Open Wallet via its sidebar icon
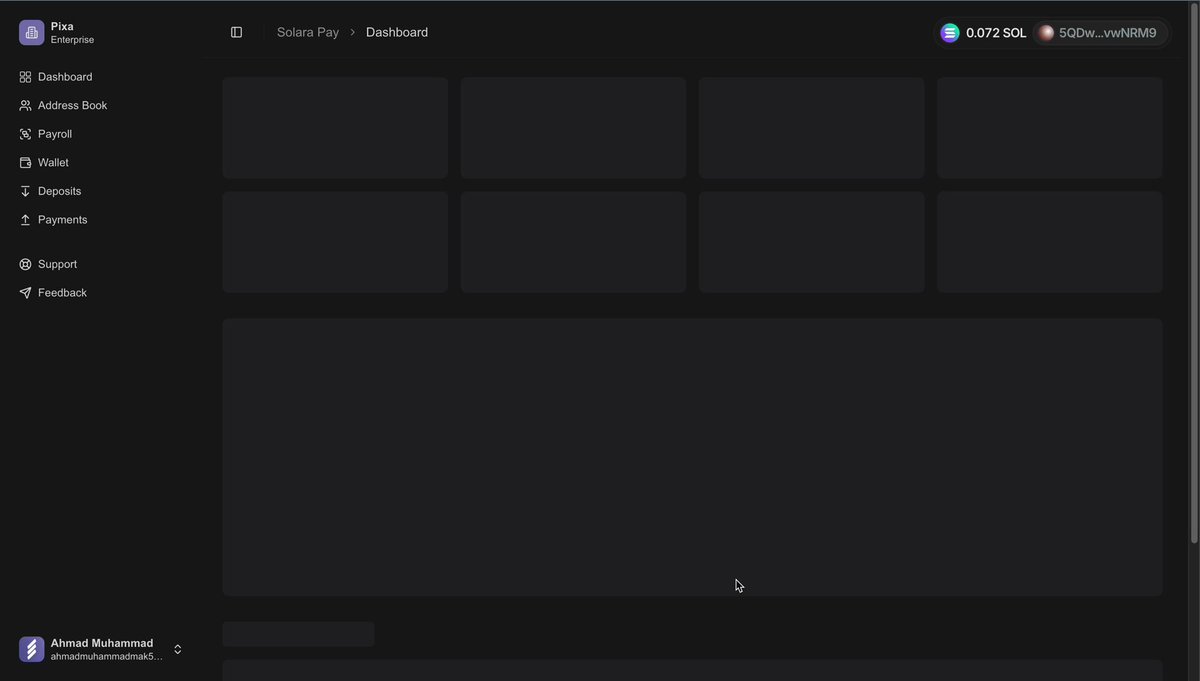 pos(24,162)
